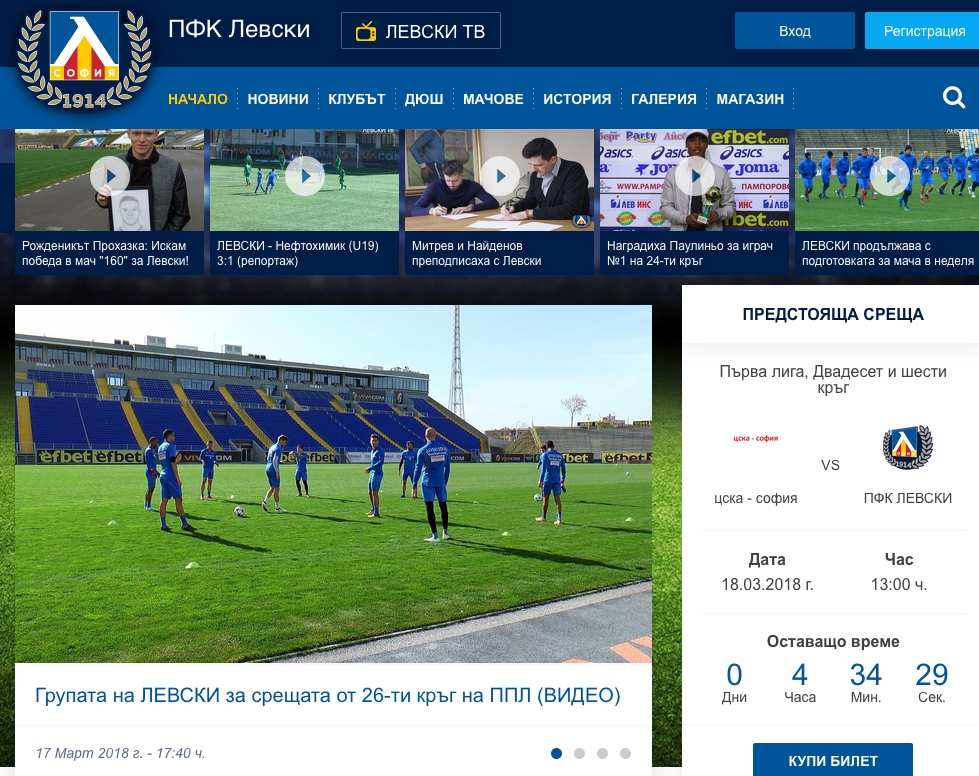
Task: Play the Mitrev and Naydenov contract video
Action: point(500,177)
